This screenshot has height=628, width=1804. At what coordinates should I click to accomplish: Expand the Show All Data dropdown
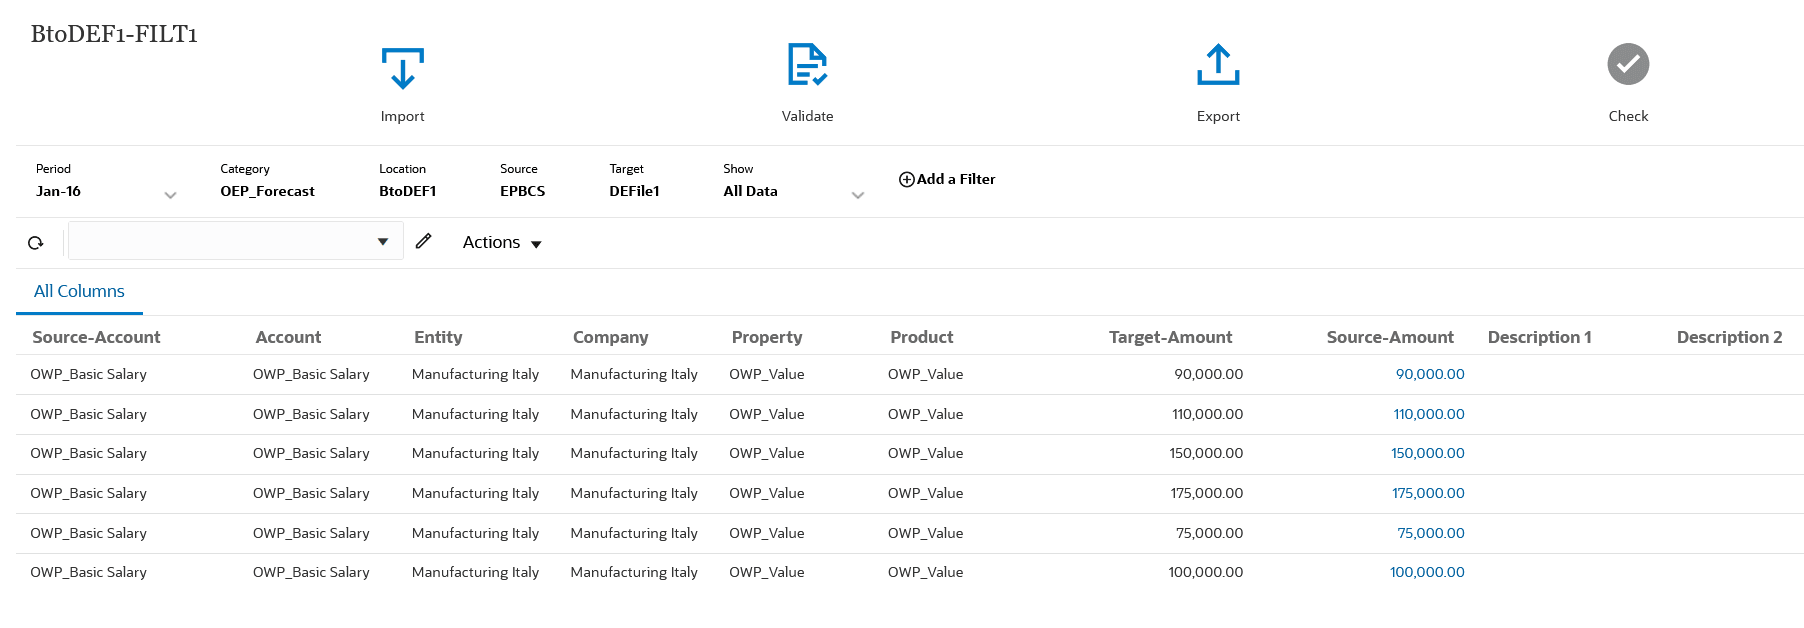(857, 195)
